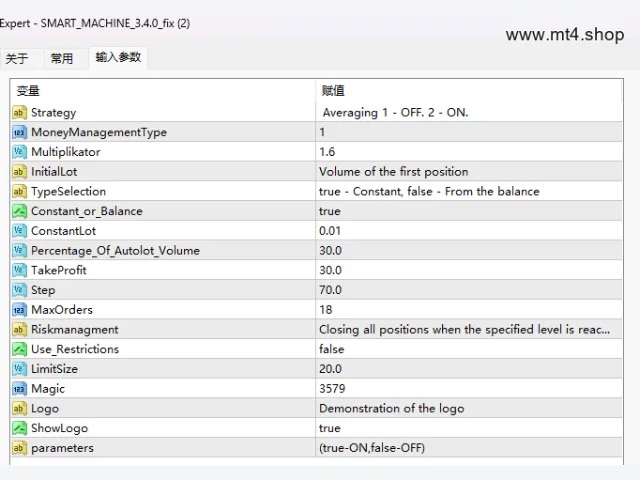Click the integer icon beside Magic

(19, 389)
